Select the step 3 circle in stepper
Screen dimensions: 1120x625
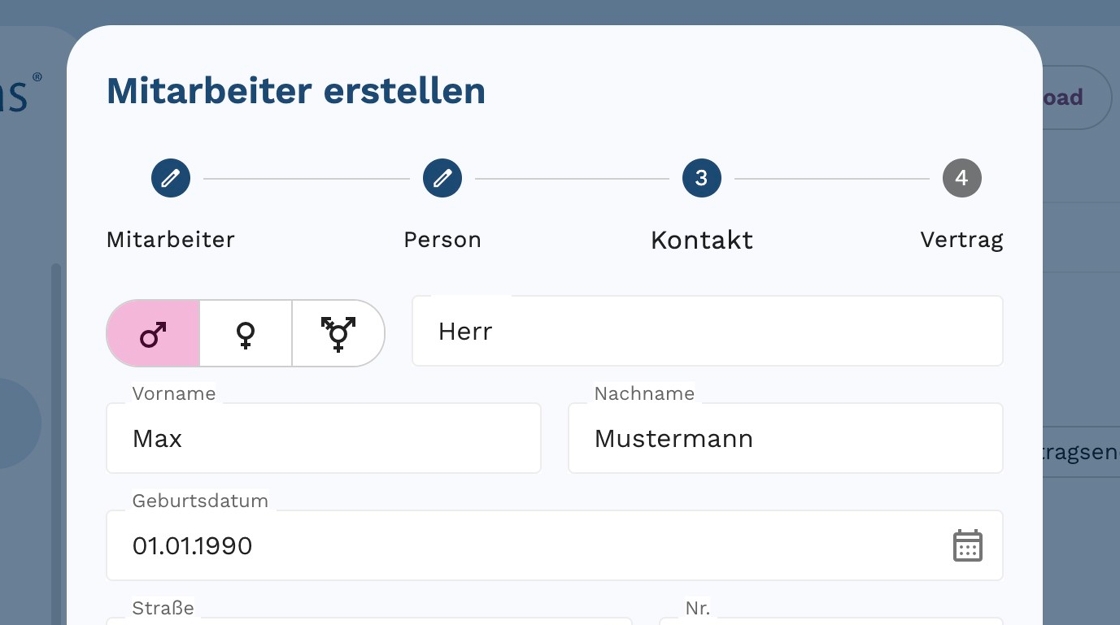click(701, 178)
